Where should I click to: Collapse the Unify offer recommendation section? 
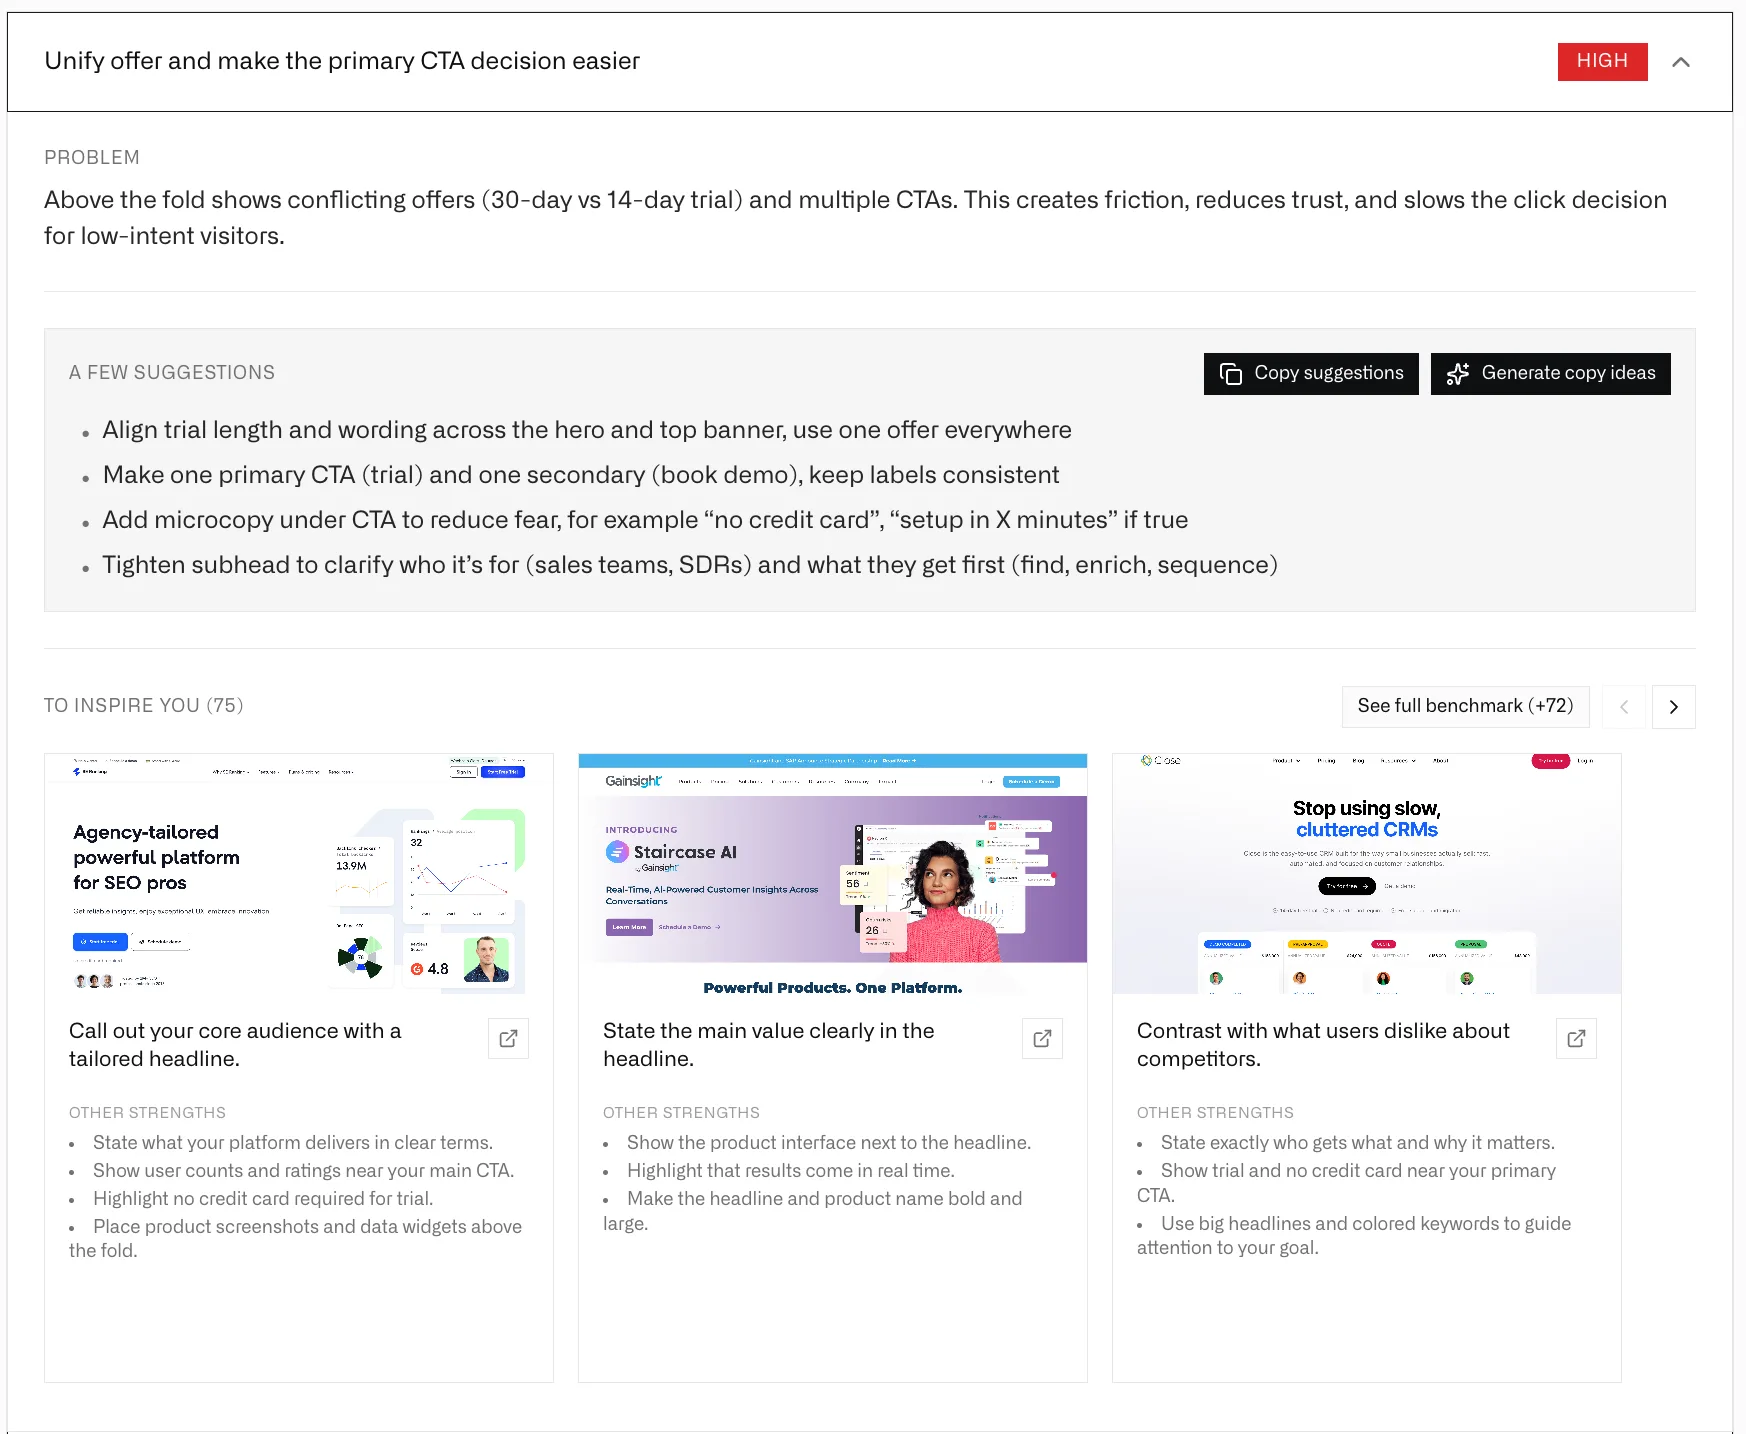tap(1682, 61)
